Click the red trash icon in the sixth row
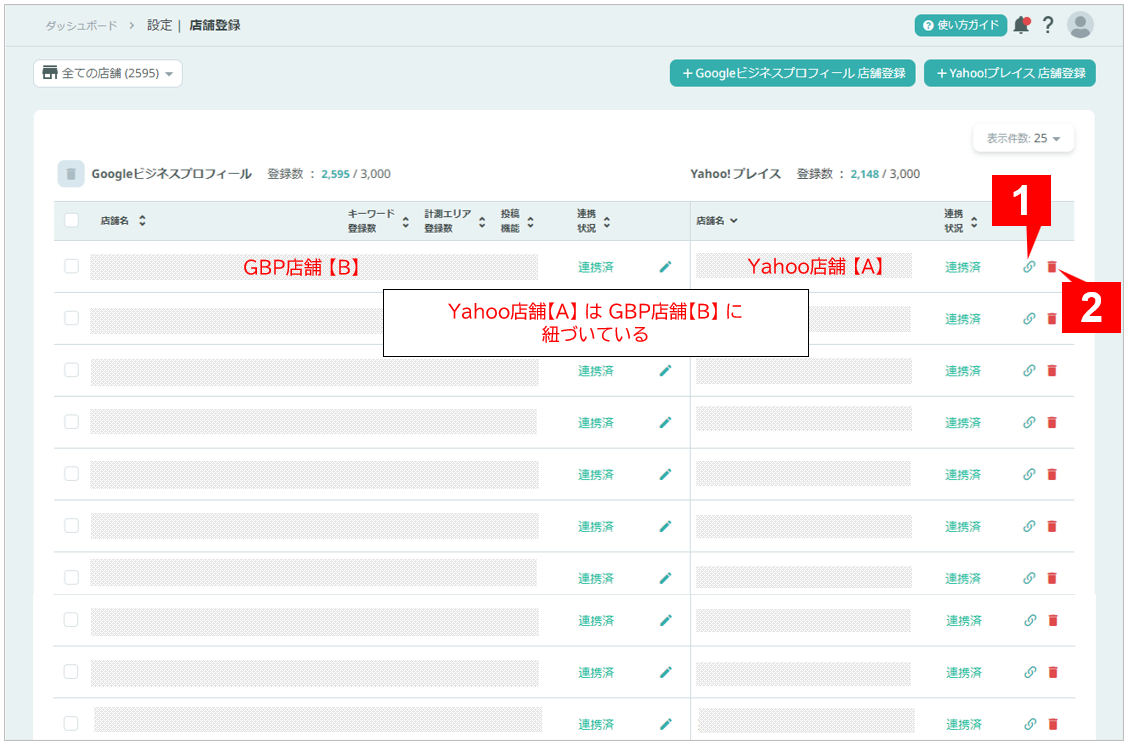 [1052, 527]
